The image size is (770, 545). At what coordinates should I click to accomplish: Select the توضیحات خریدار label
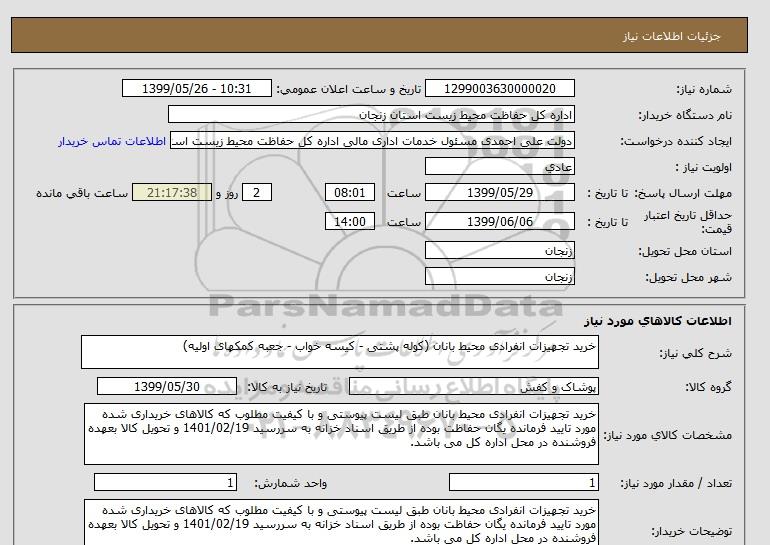(x=692, y=531)
